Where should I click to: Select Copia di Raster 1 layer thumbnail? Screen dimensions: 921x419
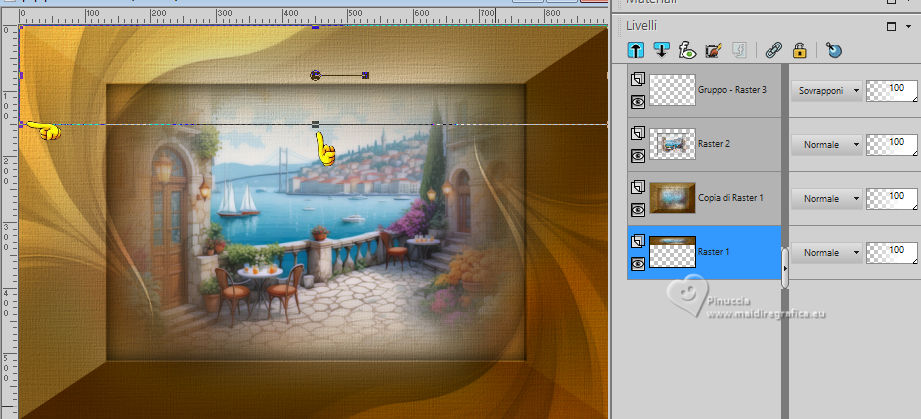[673, 198]
